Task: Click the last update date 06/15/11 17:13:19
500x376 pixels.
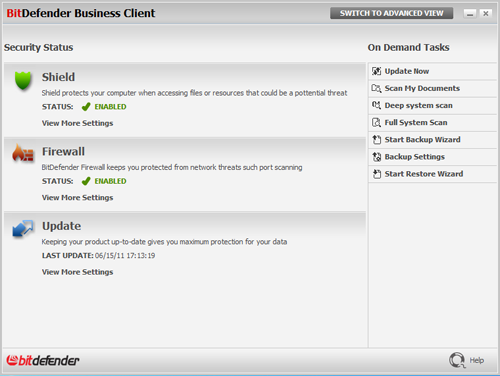Action: (125, 256)
